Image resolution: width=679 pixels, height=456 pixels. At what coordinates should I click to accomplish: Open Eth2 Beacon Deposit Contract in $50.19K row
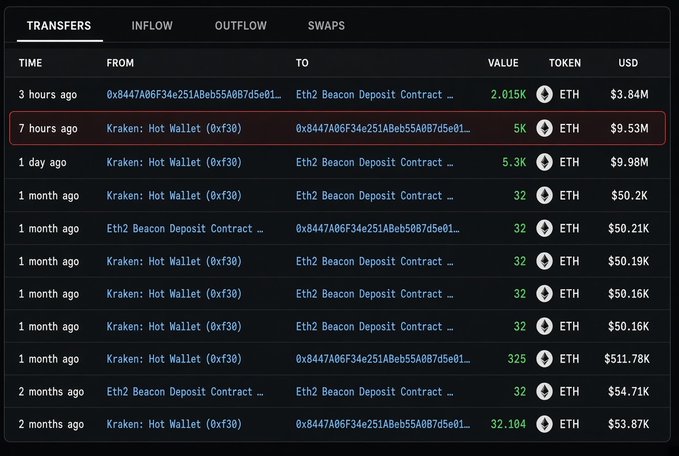coord(375,261)
